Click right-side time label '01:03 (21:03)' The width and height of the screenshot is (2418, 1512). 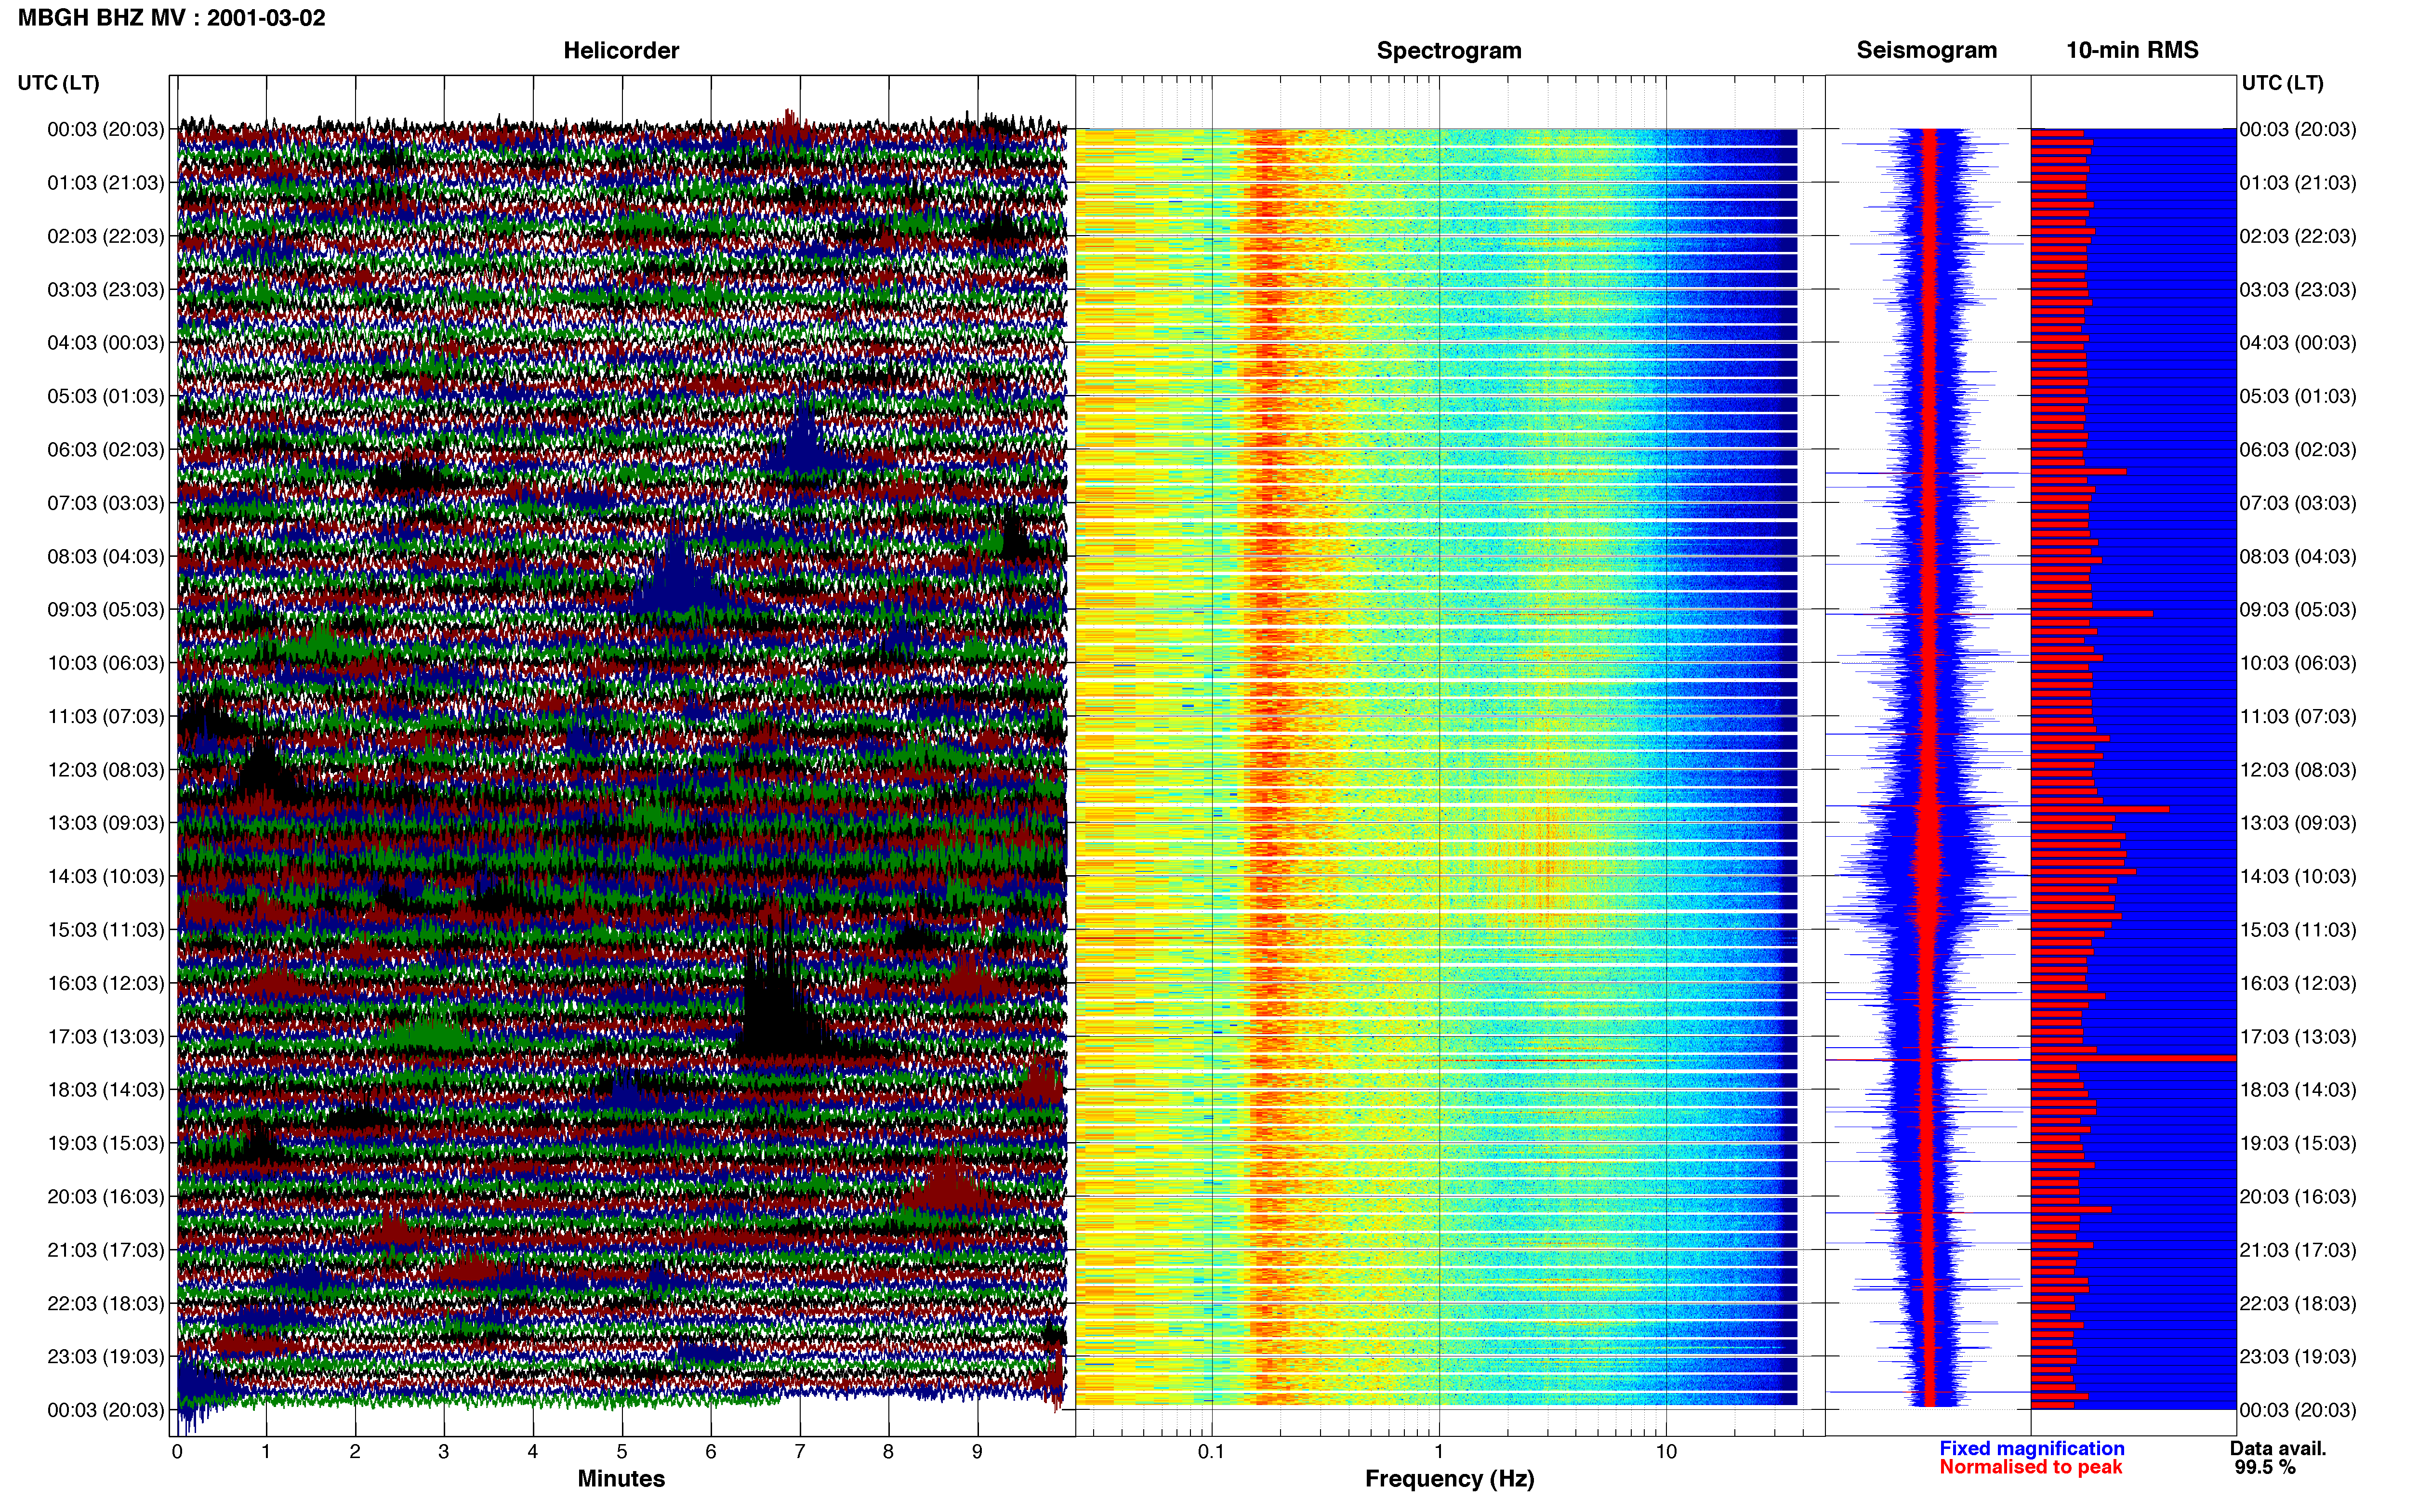(2298, 182)
